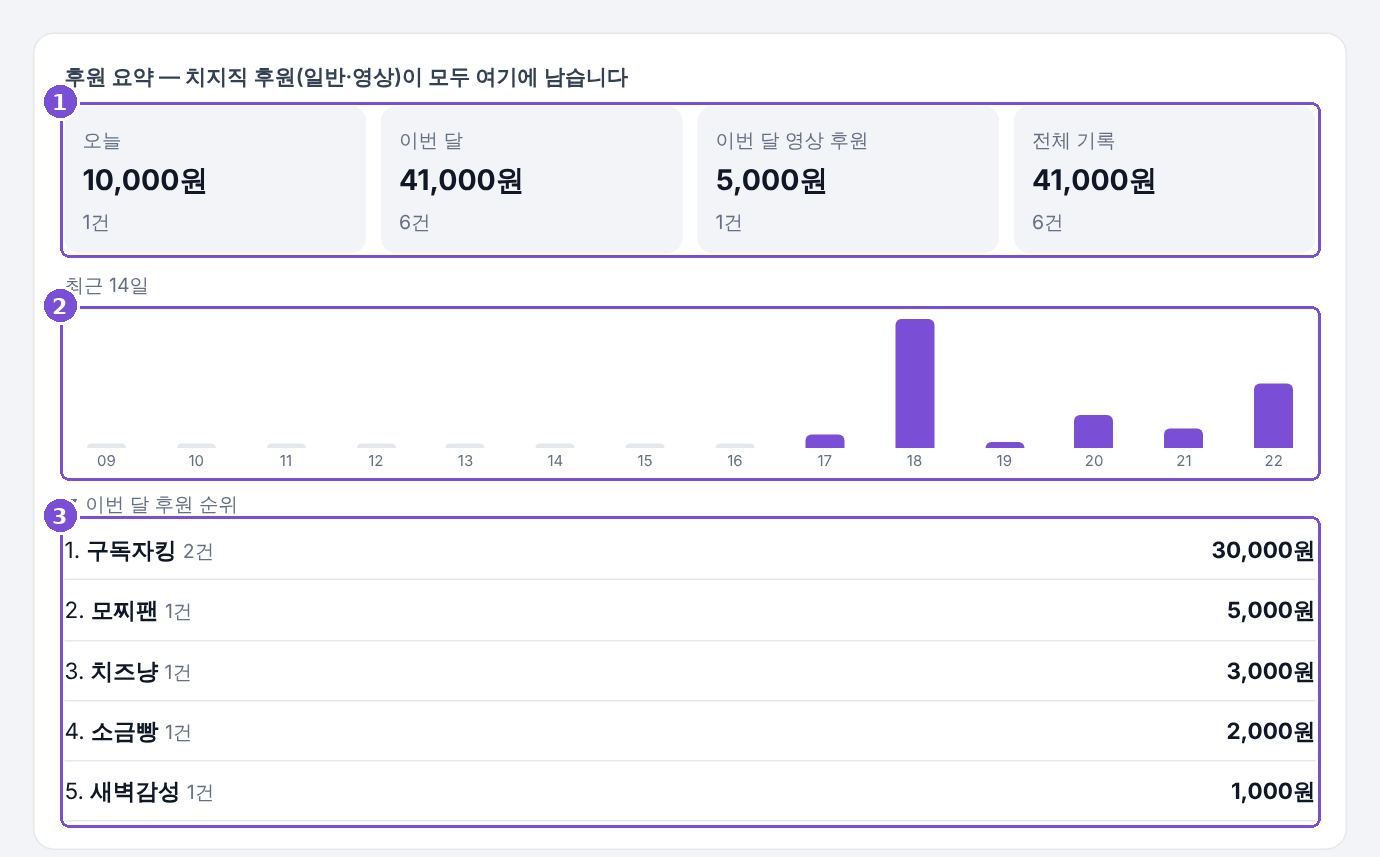Click the 2건 count beside 구독자킹

[x=198, y=552]
